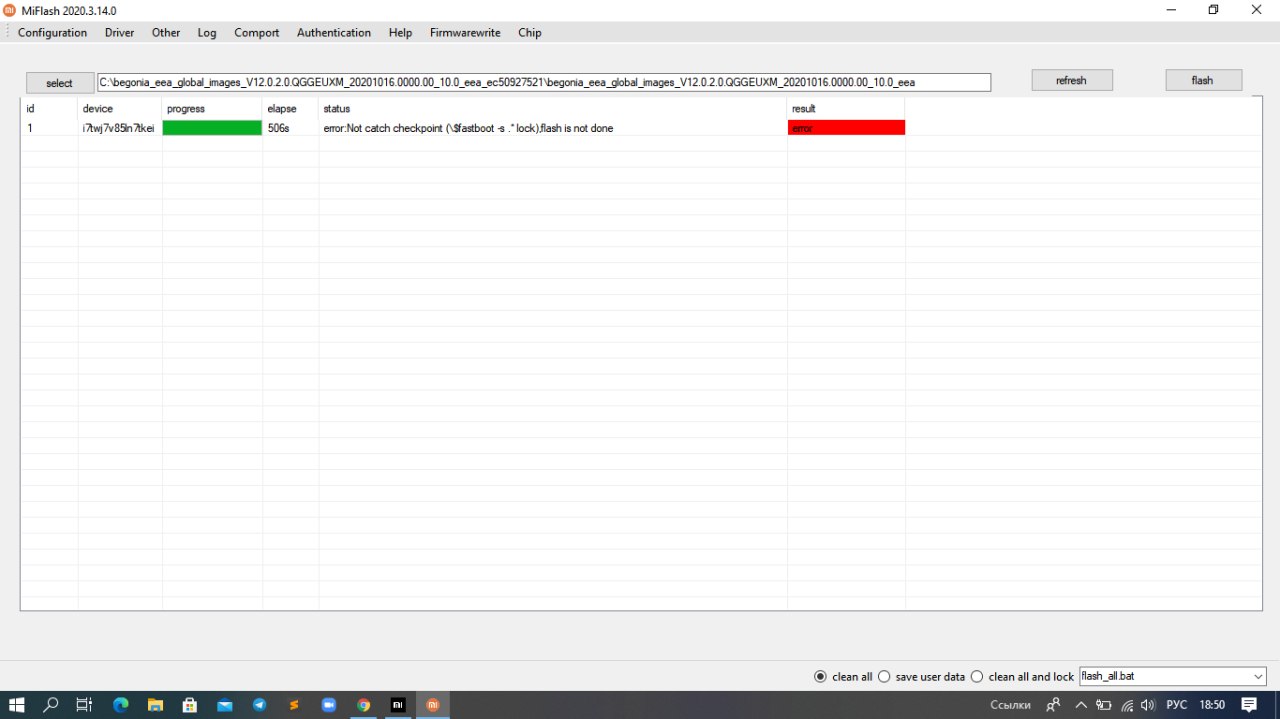Select the clean all option
Viewport: 1280px width, 719px height.
click(843, 677)
